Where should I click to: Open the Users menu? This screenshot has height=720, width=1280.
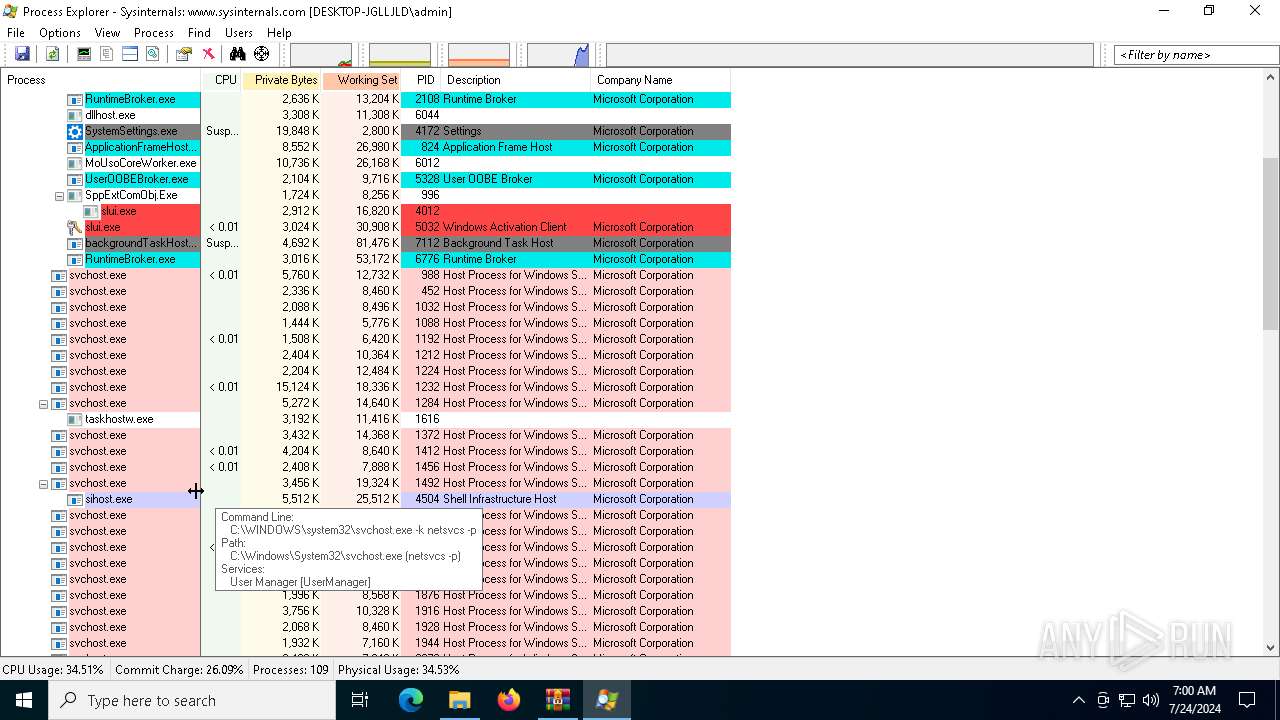(239, 33)
